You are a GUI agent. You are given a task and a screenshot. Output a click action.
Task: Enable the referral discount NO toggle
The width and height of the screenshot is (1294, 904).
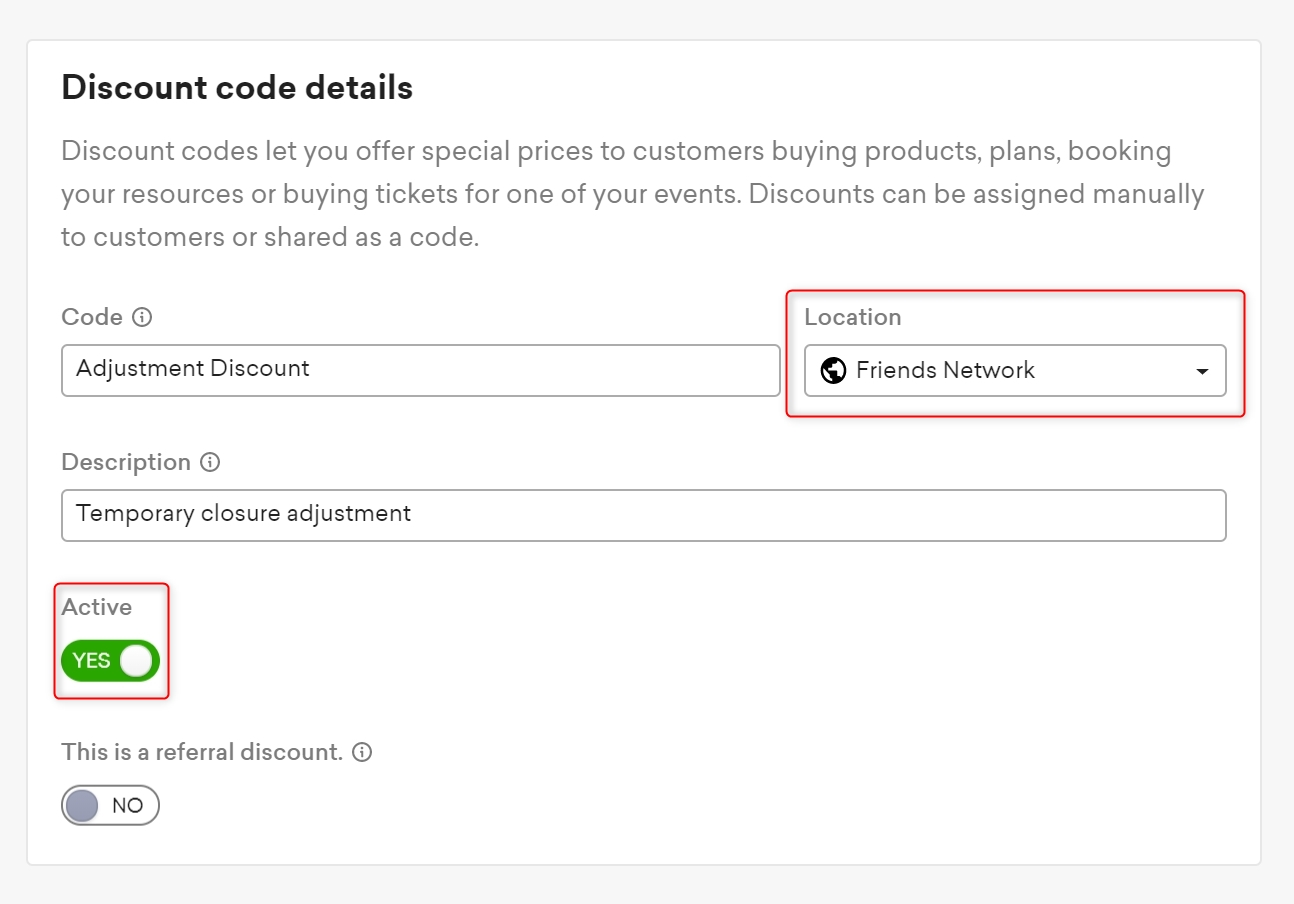(110, 805)
